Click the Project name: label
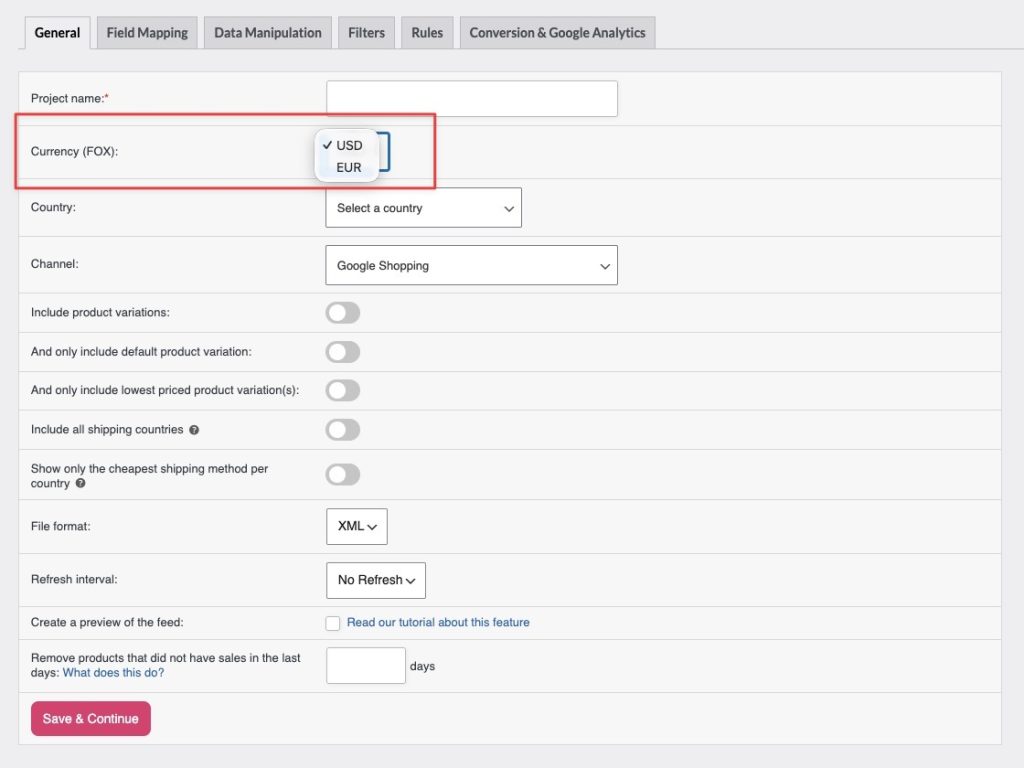The image size is (1024, 768). pyautogui.click(x=70, y=99)
